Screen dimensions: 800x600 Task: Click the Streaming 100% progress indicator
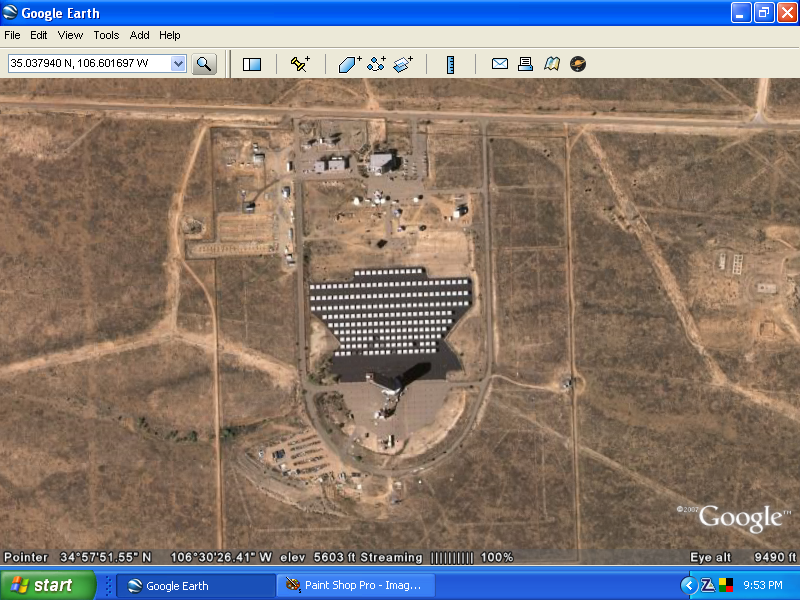437,557
